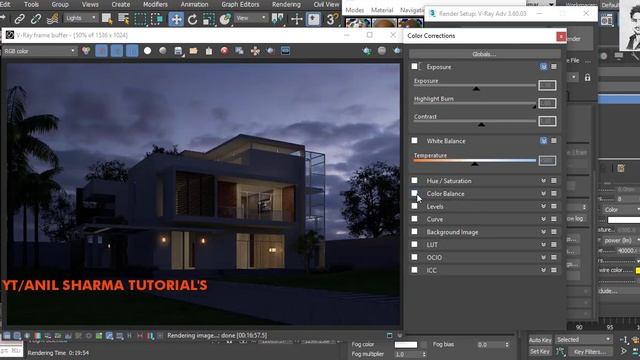640x360 pixels.
Task: Open the Rendering menu
Action: point(286,4)
